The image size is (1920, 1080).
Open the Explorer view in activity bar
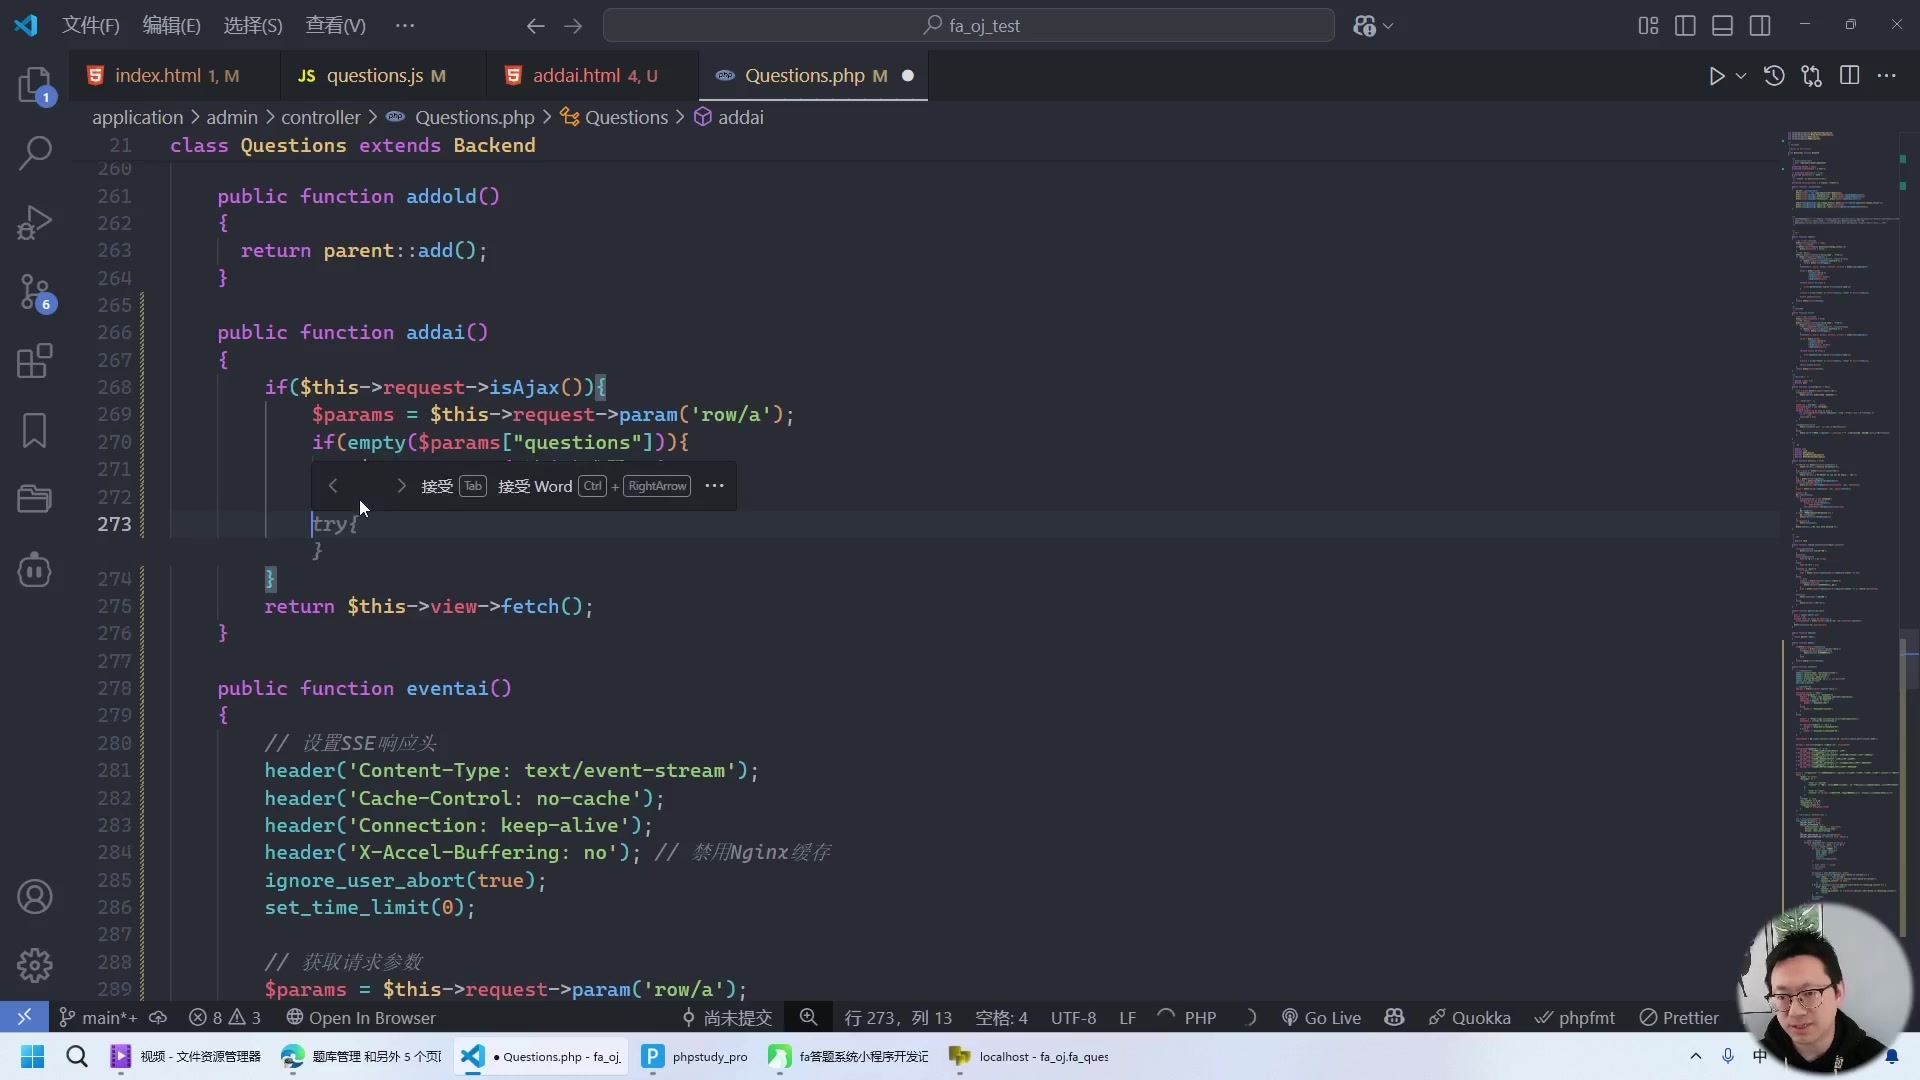click(x=35, y=85)
